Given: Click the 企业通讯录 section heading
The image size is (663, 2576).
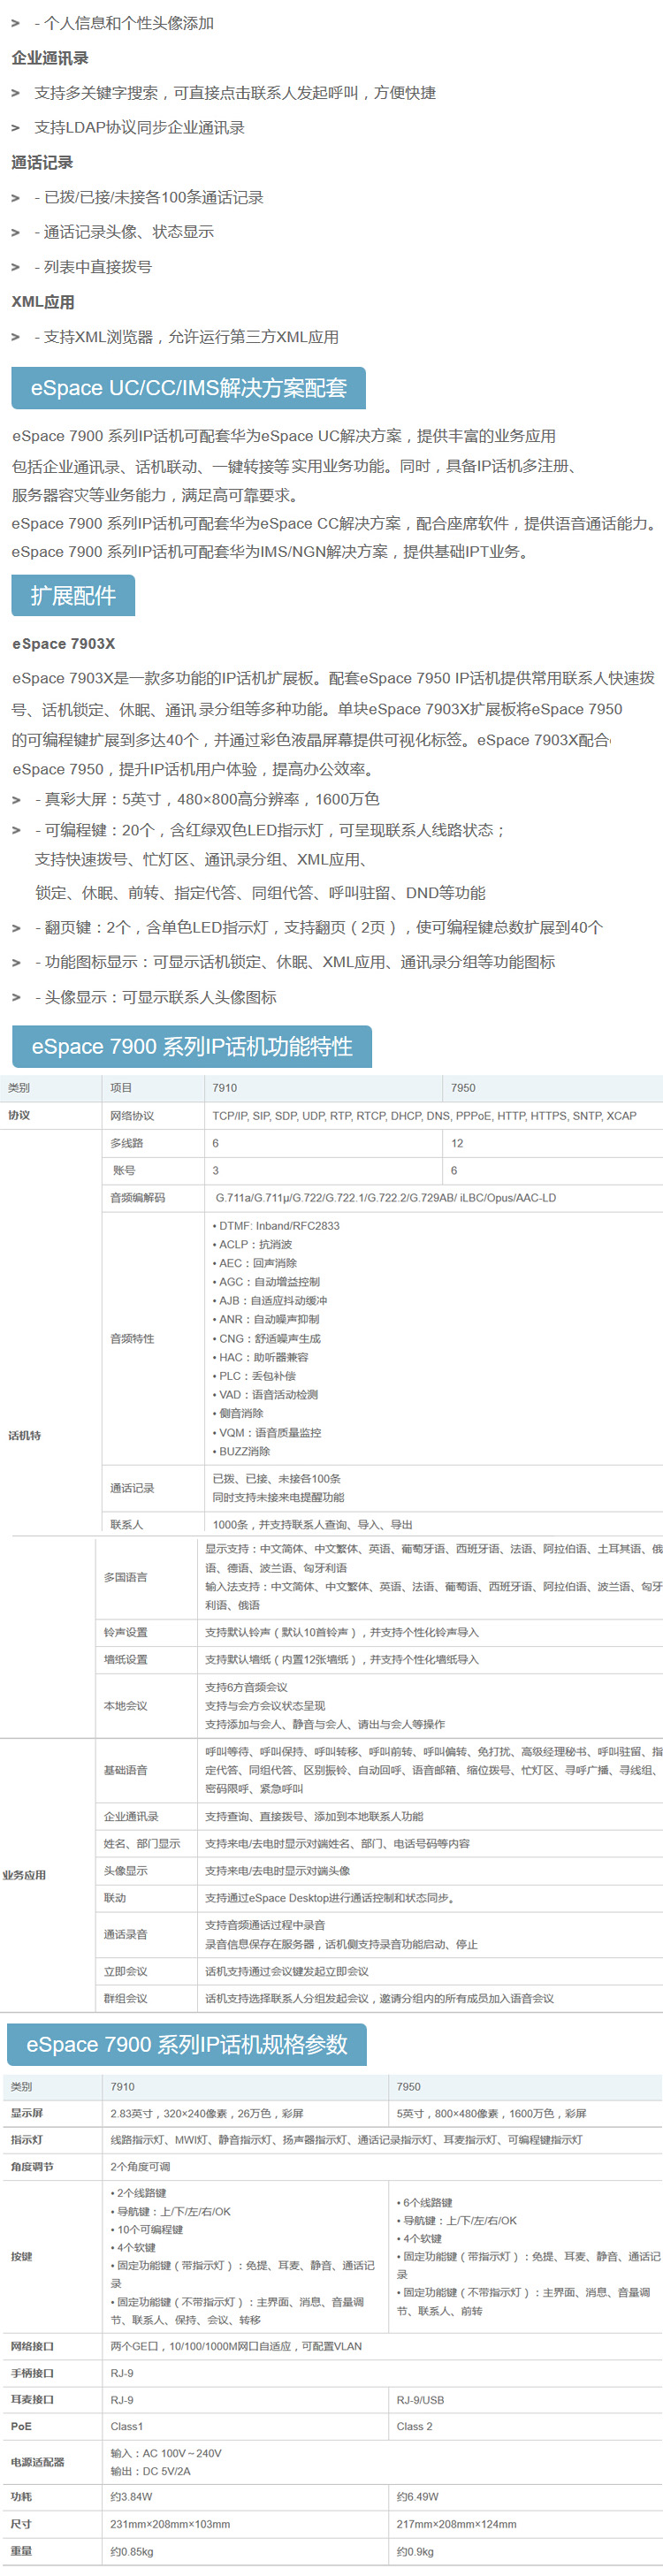Looking at the screenshot, I should pyautogui.click(x=50, y=58).
